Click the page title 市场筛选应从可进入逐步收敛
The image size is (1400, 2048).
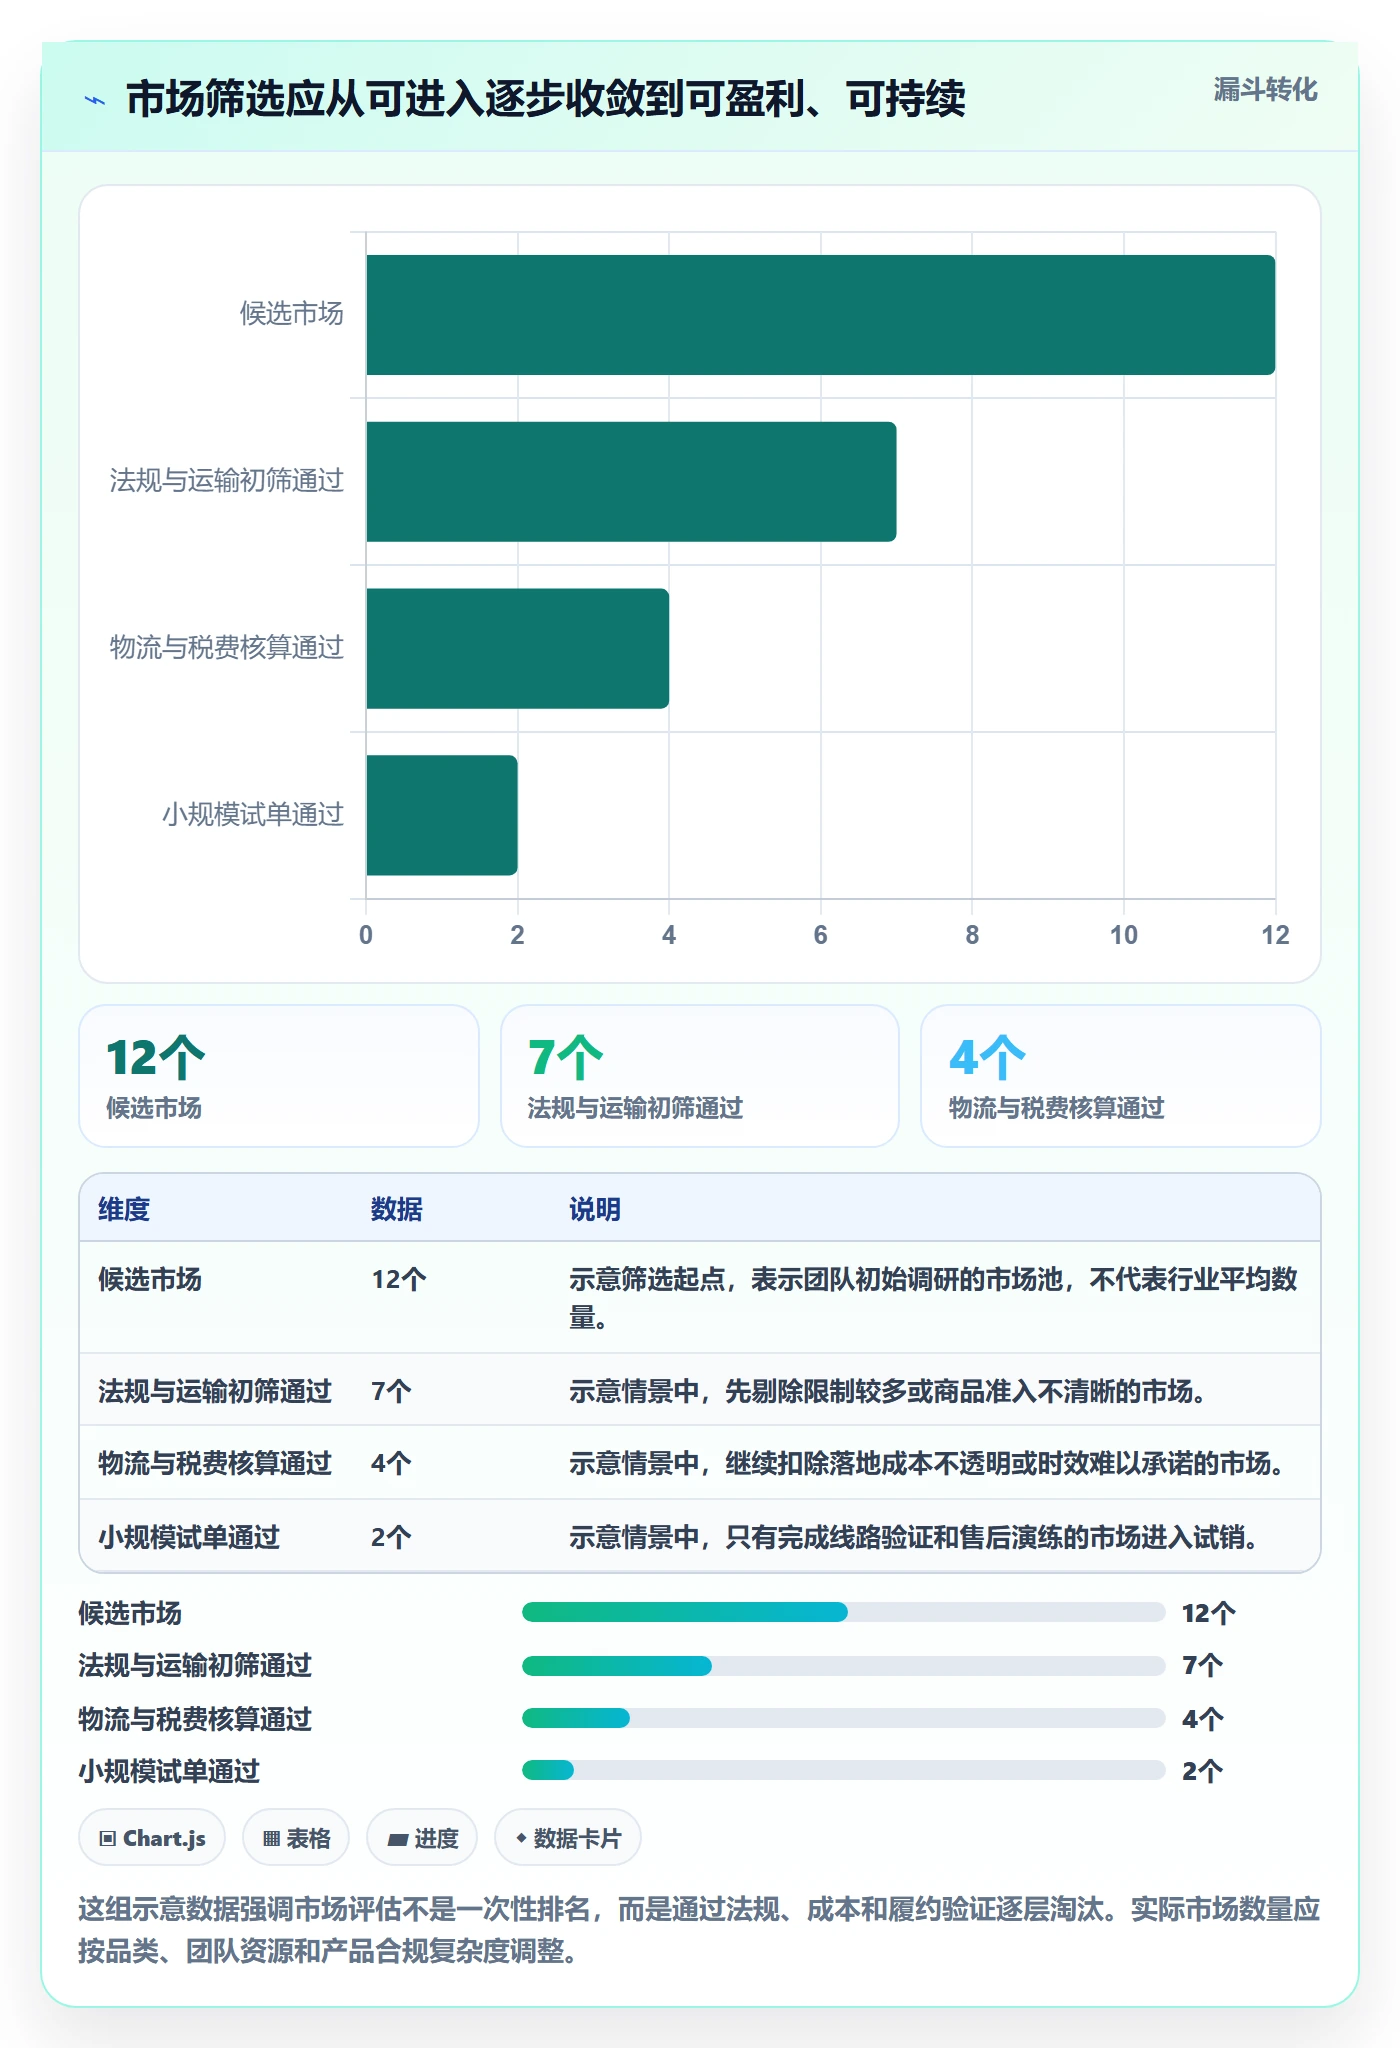(546, 99)
